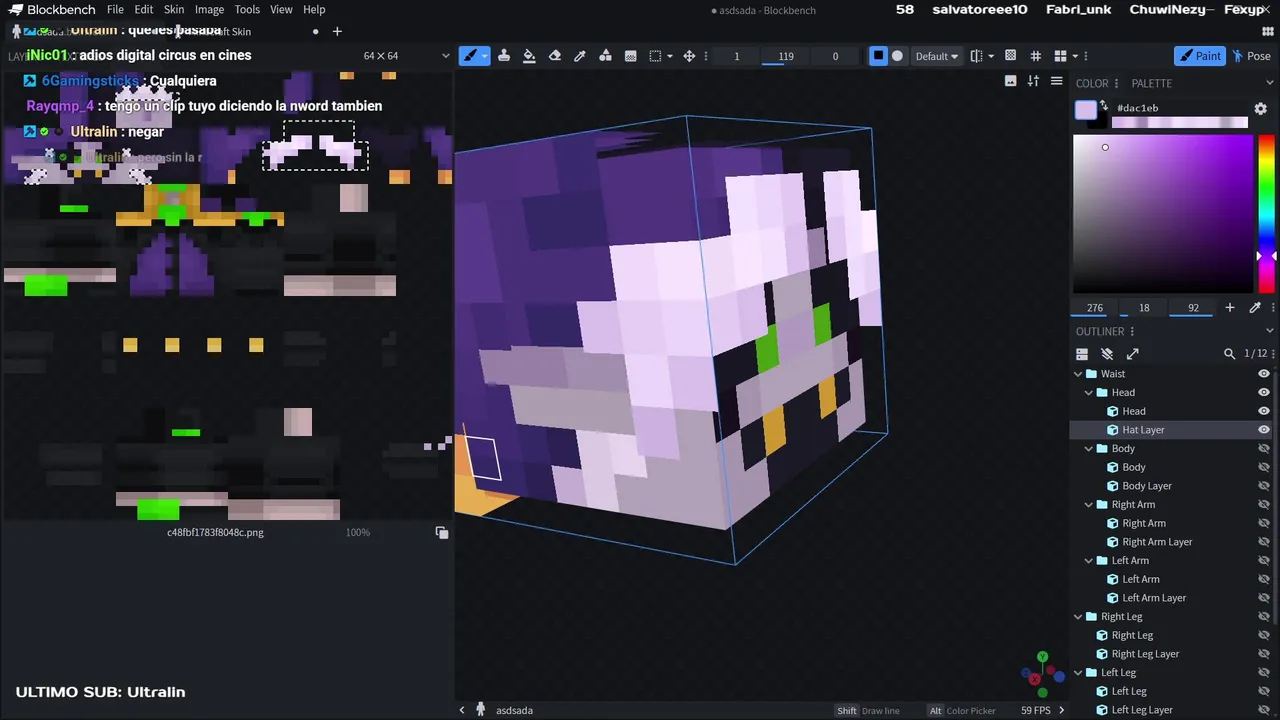
Task: Select the Eraser tool
Action: point(555,56)
